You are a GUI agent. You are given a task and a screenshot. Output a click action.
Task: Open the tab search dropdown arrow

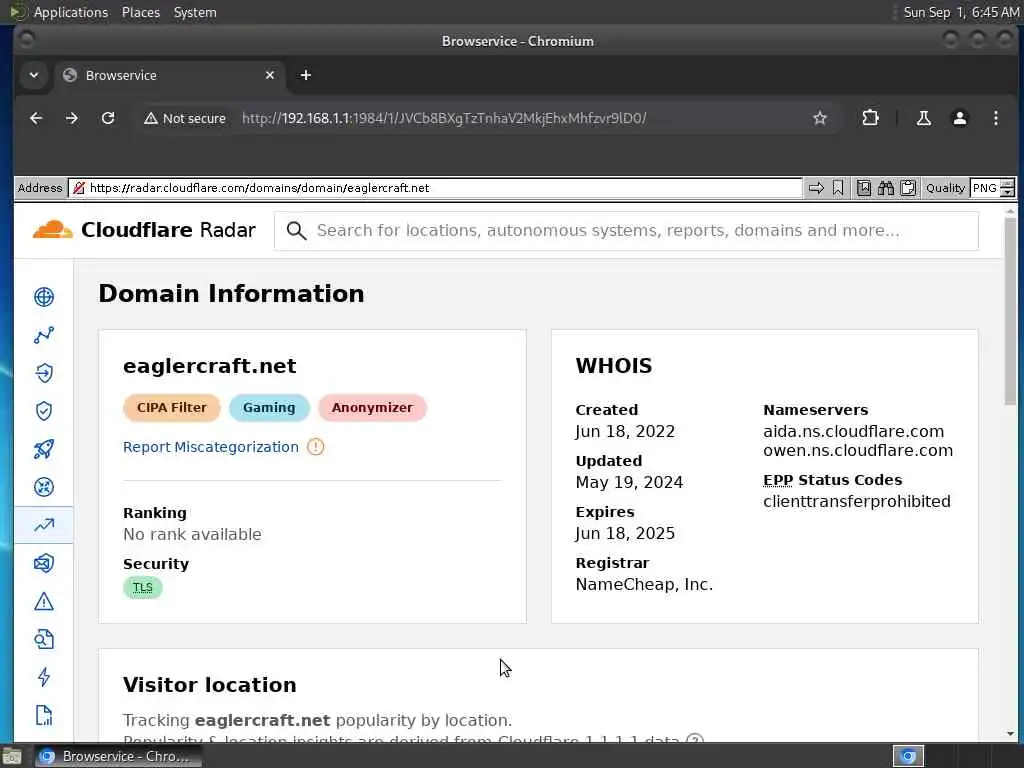click(x=34, y=75)
